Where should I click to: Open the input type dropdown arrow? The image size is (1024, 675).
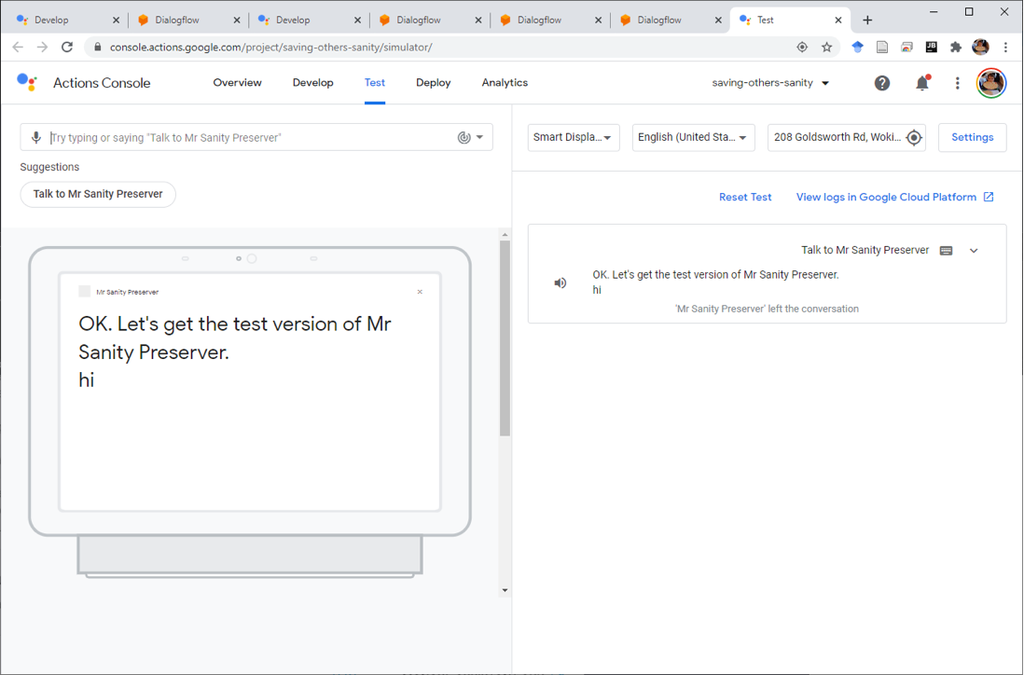(x=479, y=137)
